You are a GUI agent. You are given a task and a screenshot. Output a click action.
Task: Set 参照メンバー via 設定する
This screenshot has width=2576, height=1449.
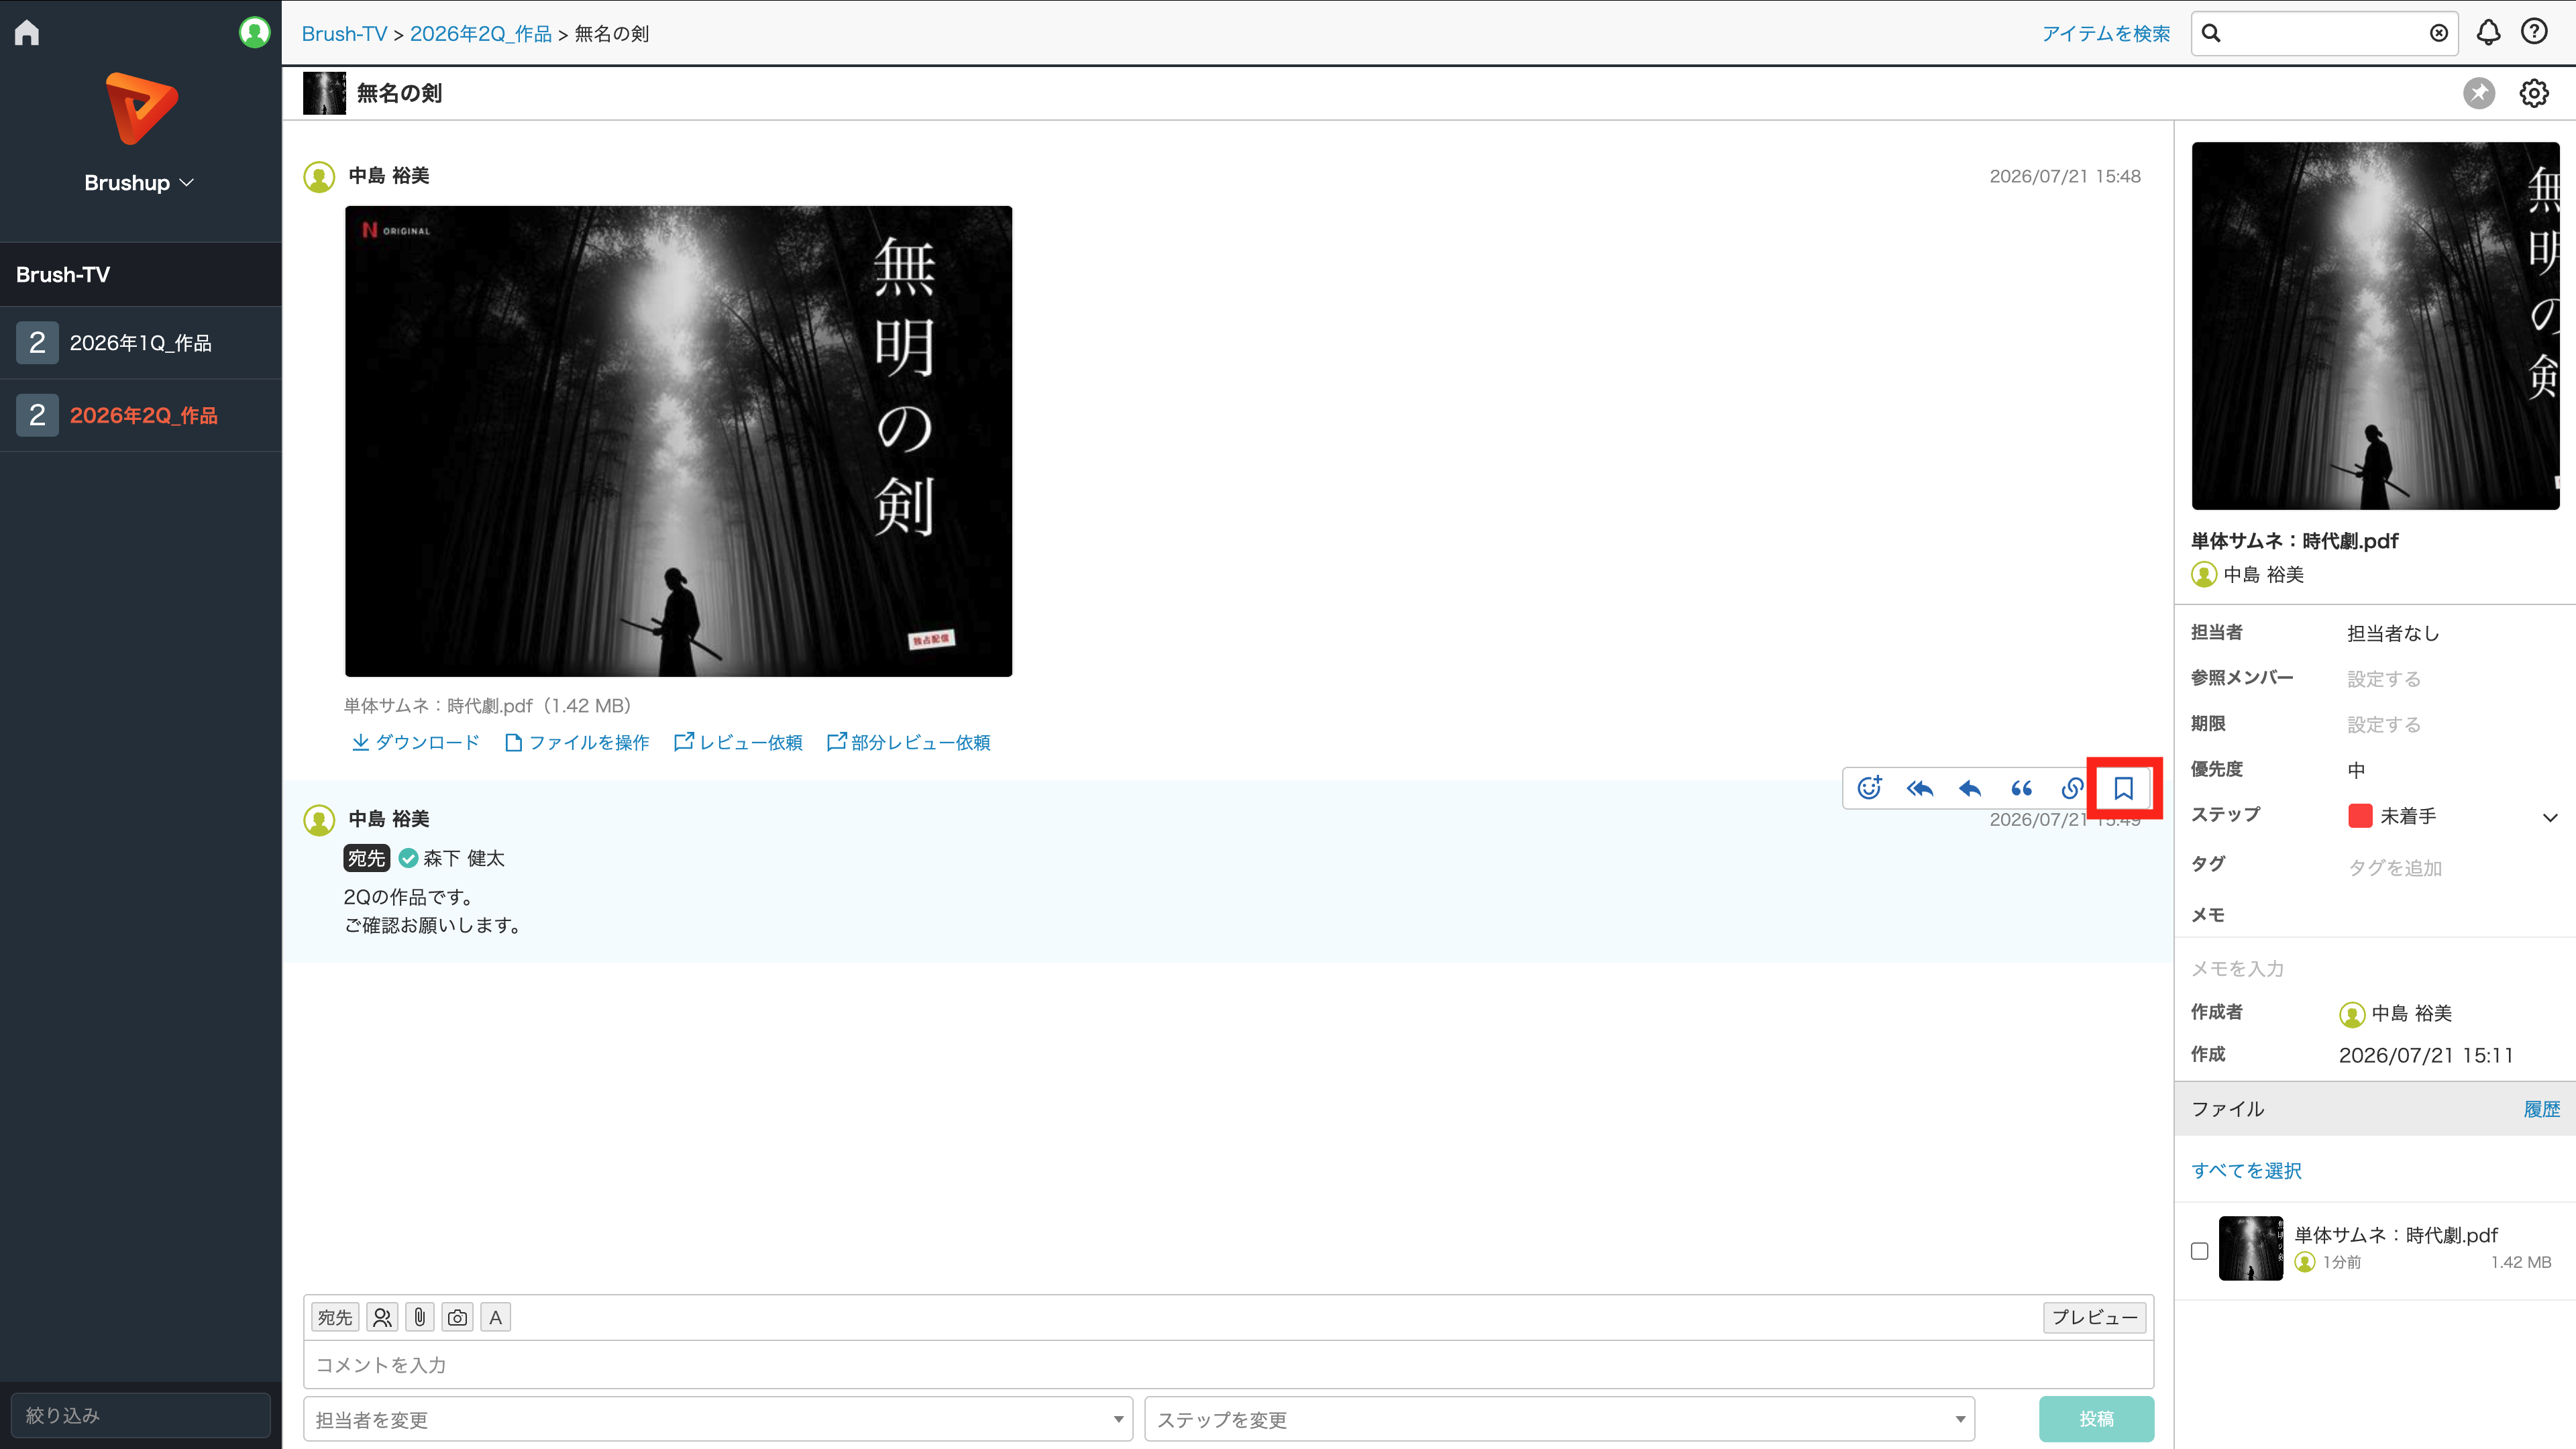[2384, 679]
